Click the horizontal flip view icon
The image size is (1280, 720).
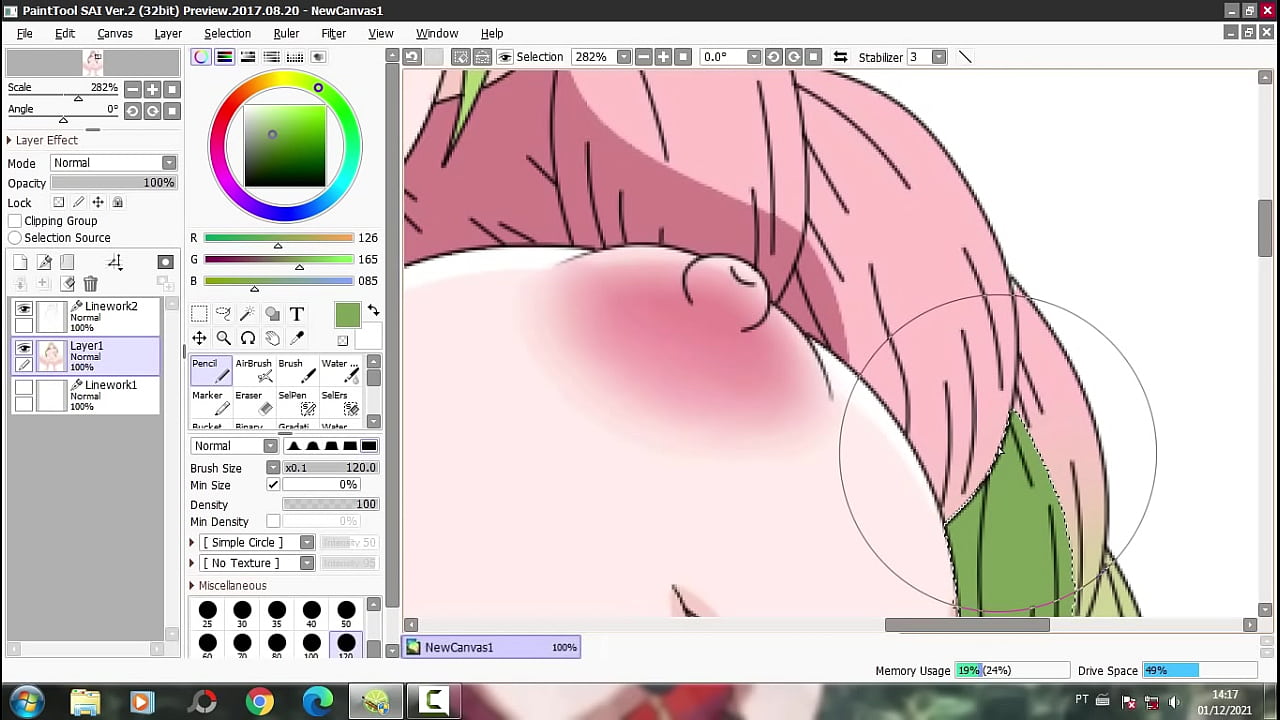point(840,57)
